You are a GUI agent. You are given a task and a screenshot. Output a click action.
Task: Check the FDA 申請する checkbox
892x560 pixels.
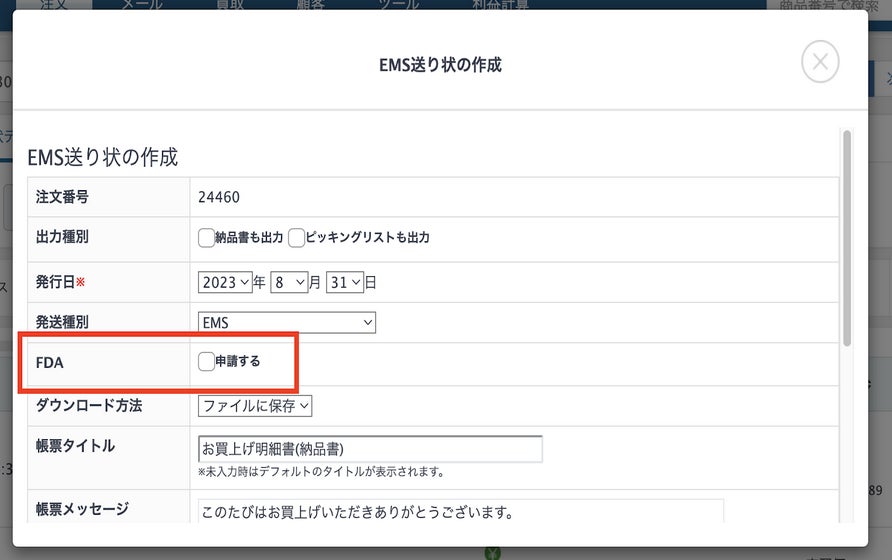pyautogui.click(x=206, y=361)
